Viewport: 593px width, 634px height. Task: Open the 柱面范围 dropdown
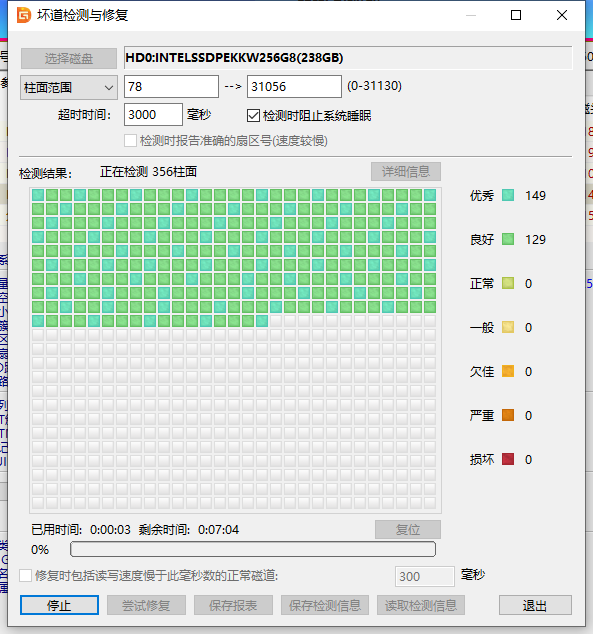[69, 87]
